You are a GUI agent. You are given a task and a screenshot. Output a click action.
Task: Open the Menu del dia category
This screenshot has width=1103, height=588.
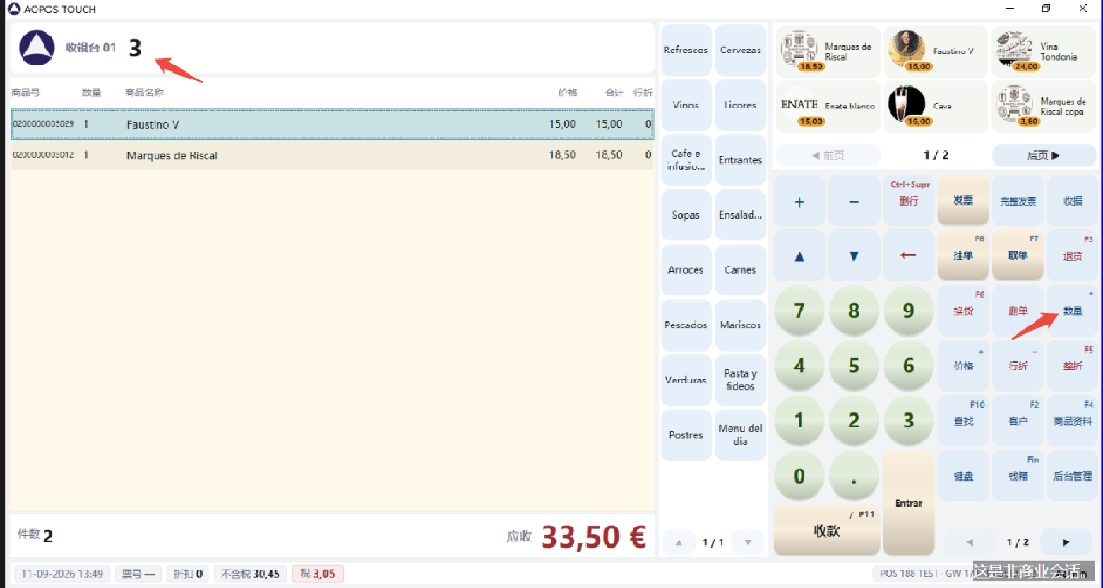[740, 435]
